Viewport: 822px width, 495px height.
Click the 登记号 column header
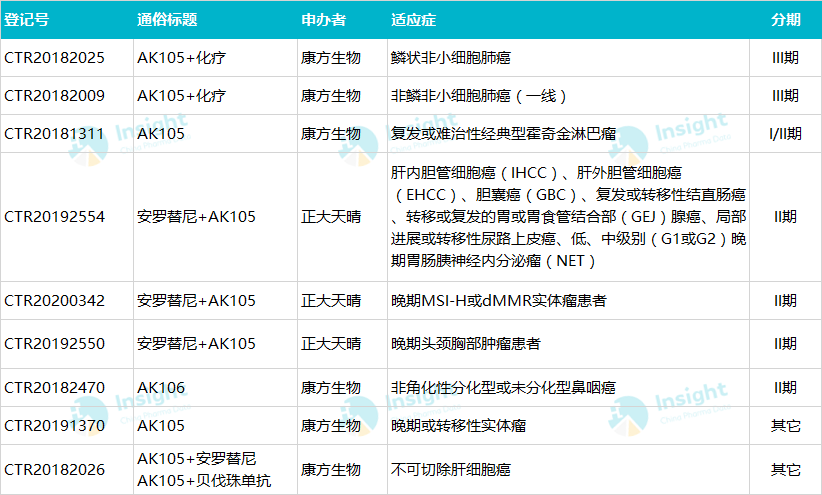(x=27, y=20)
